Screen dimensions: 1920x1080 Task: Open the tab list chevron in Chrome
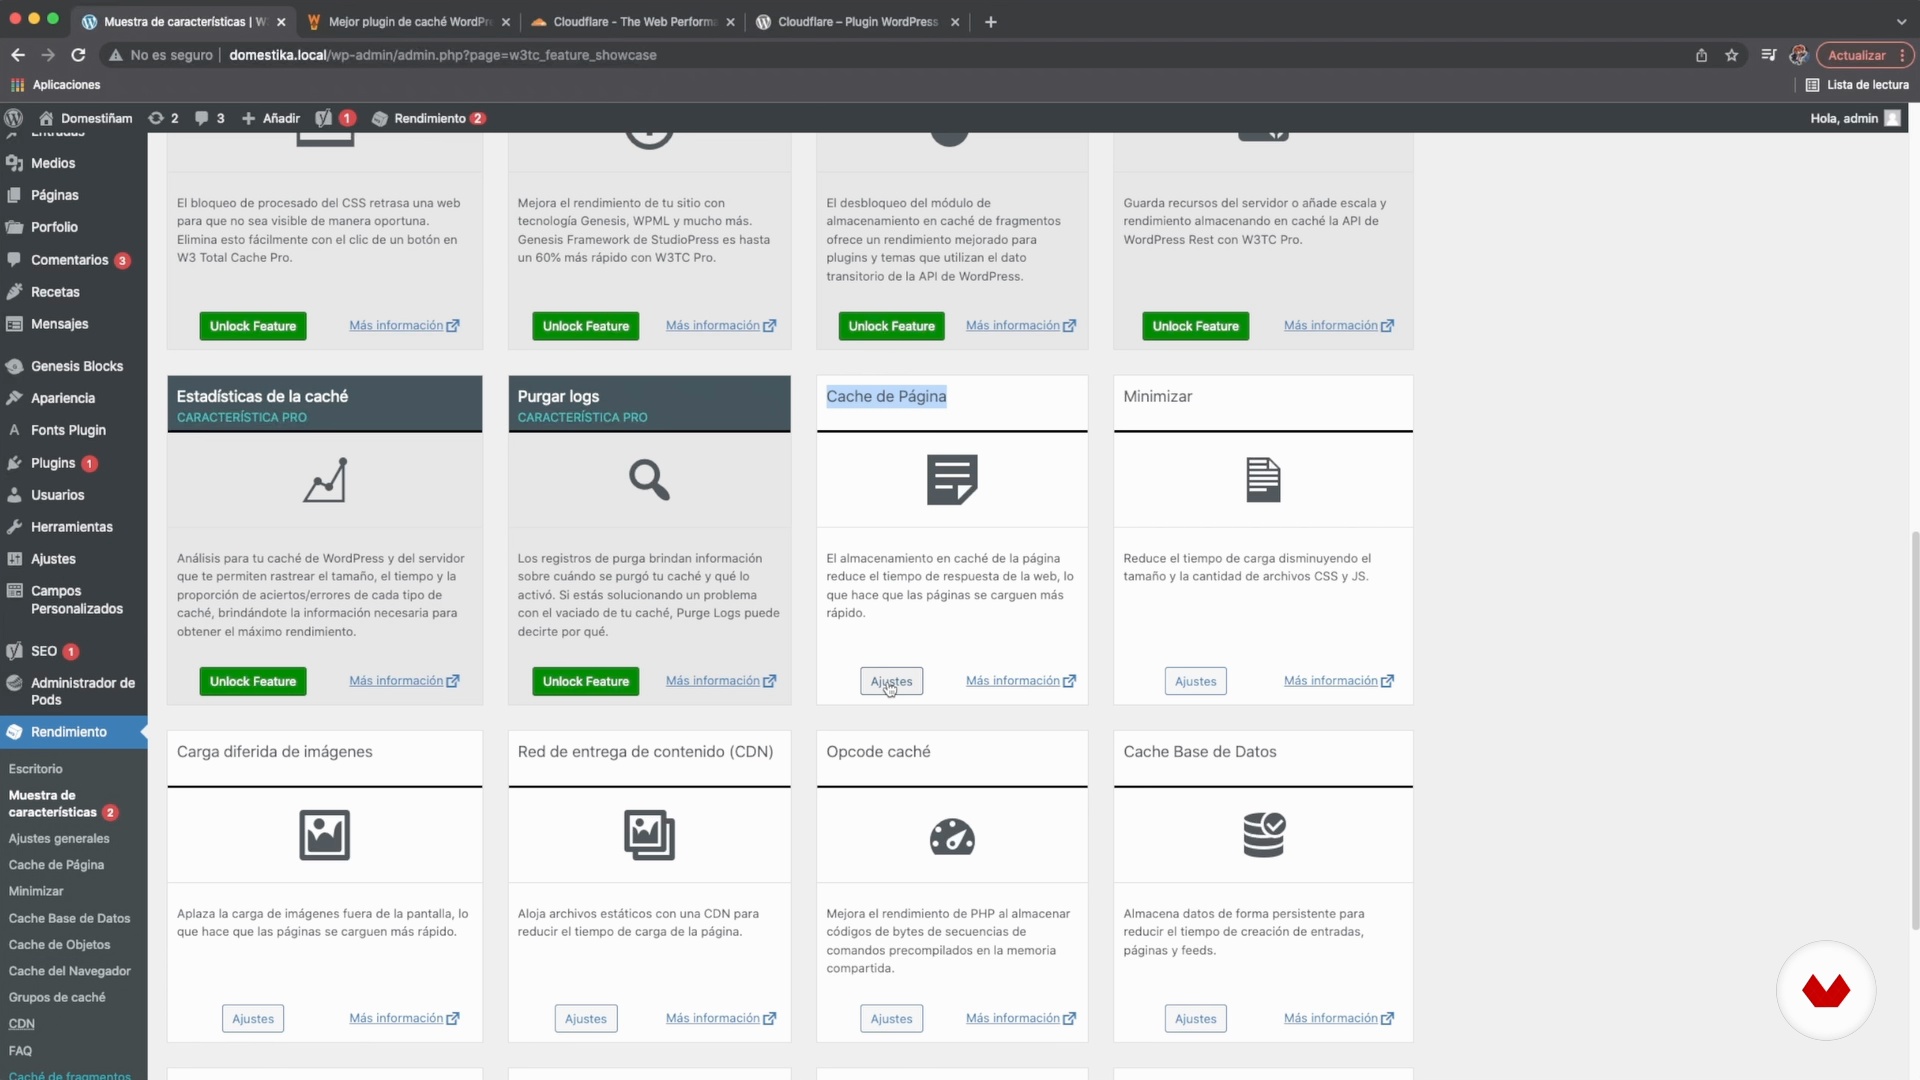click(1901, 21)
